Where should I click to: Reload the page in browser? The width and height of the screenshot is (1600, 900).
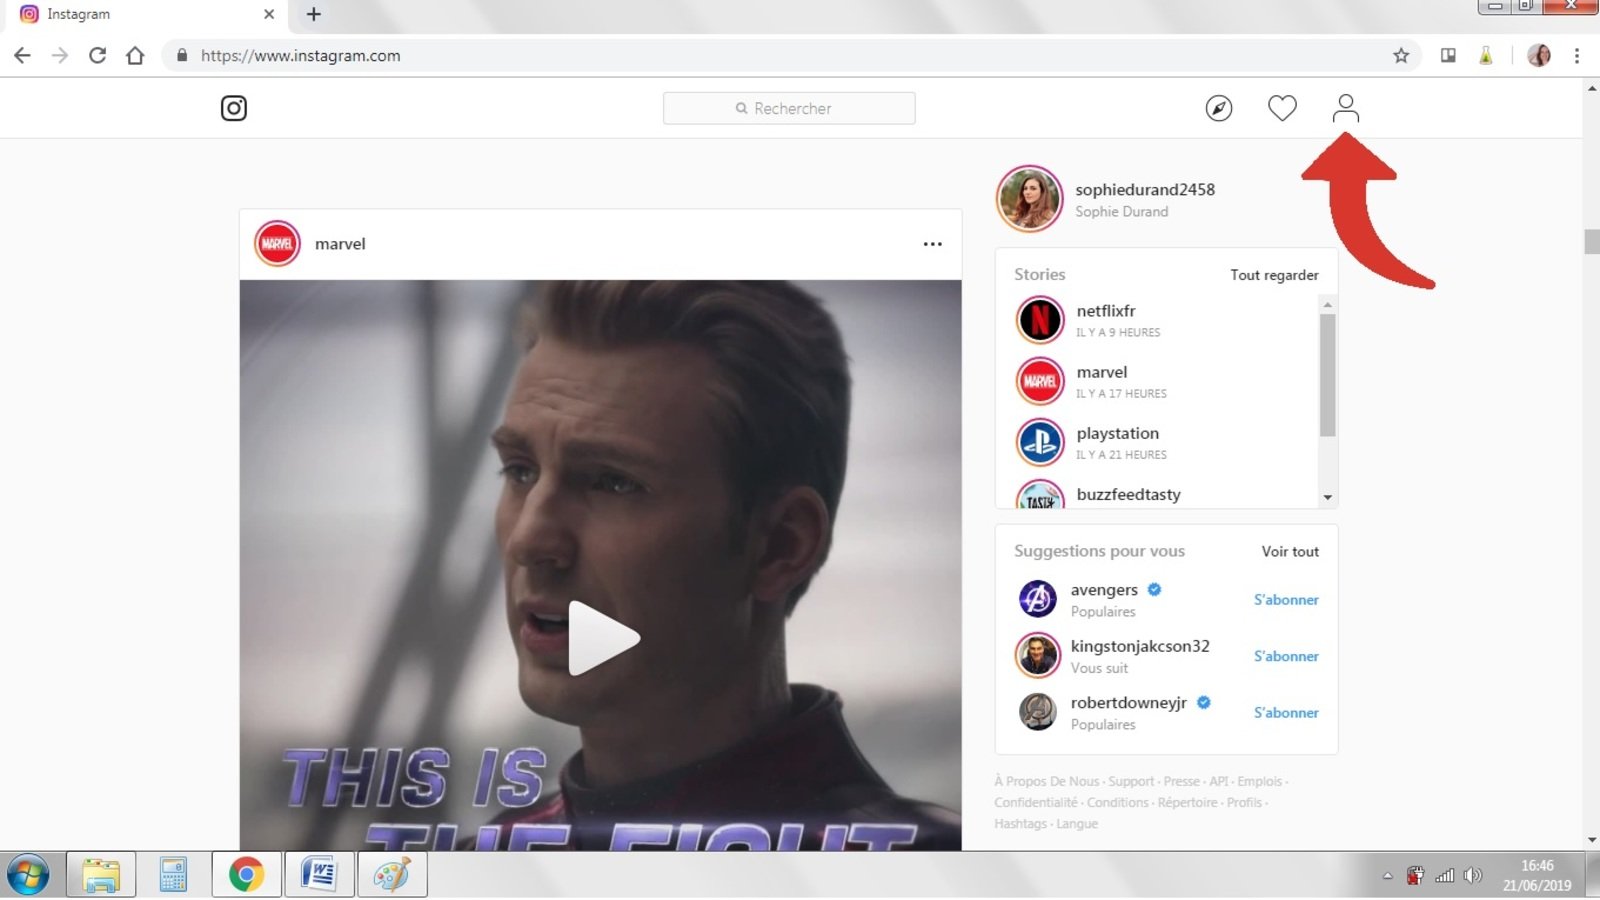[x=97, y=56]
